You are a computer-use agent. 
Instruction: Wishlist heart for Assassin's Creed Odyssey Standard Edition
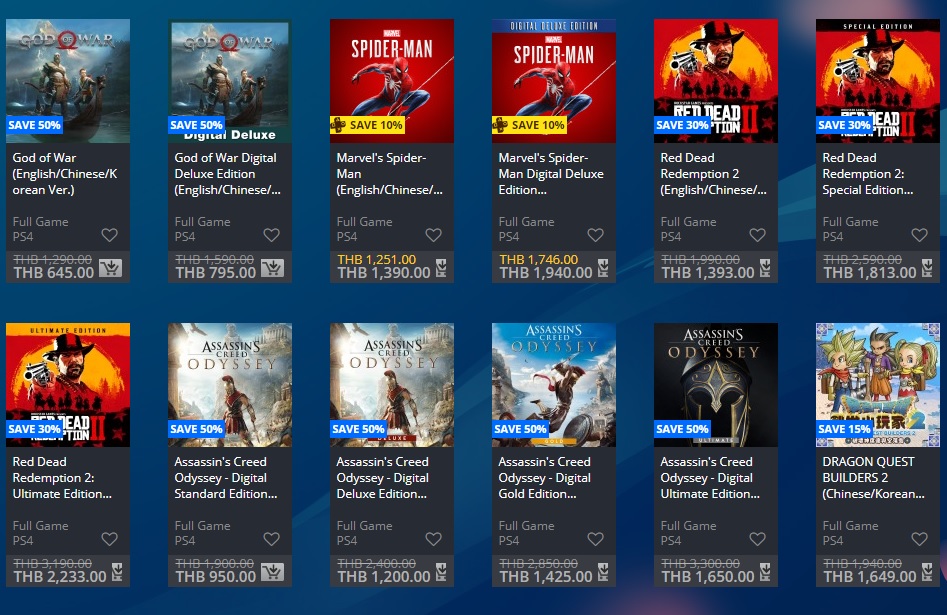271,539
